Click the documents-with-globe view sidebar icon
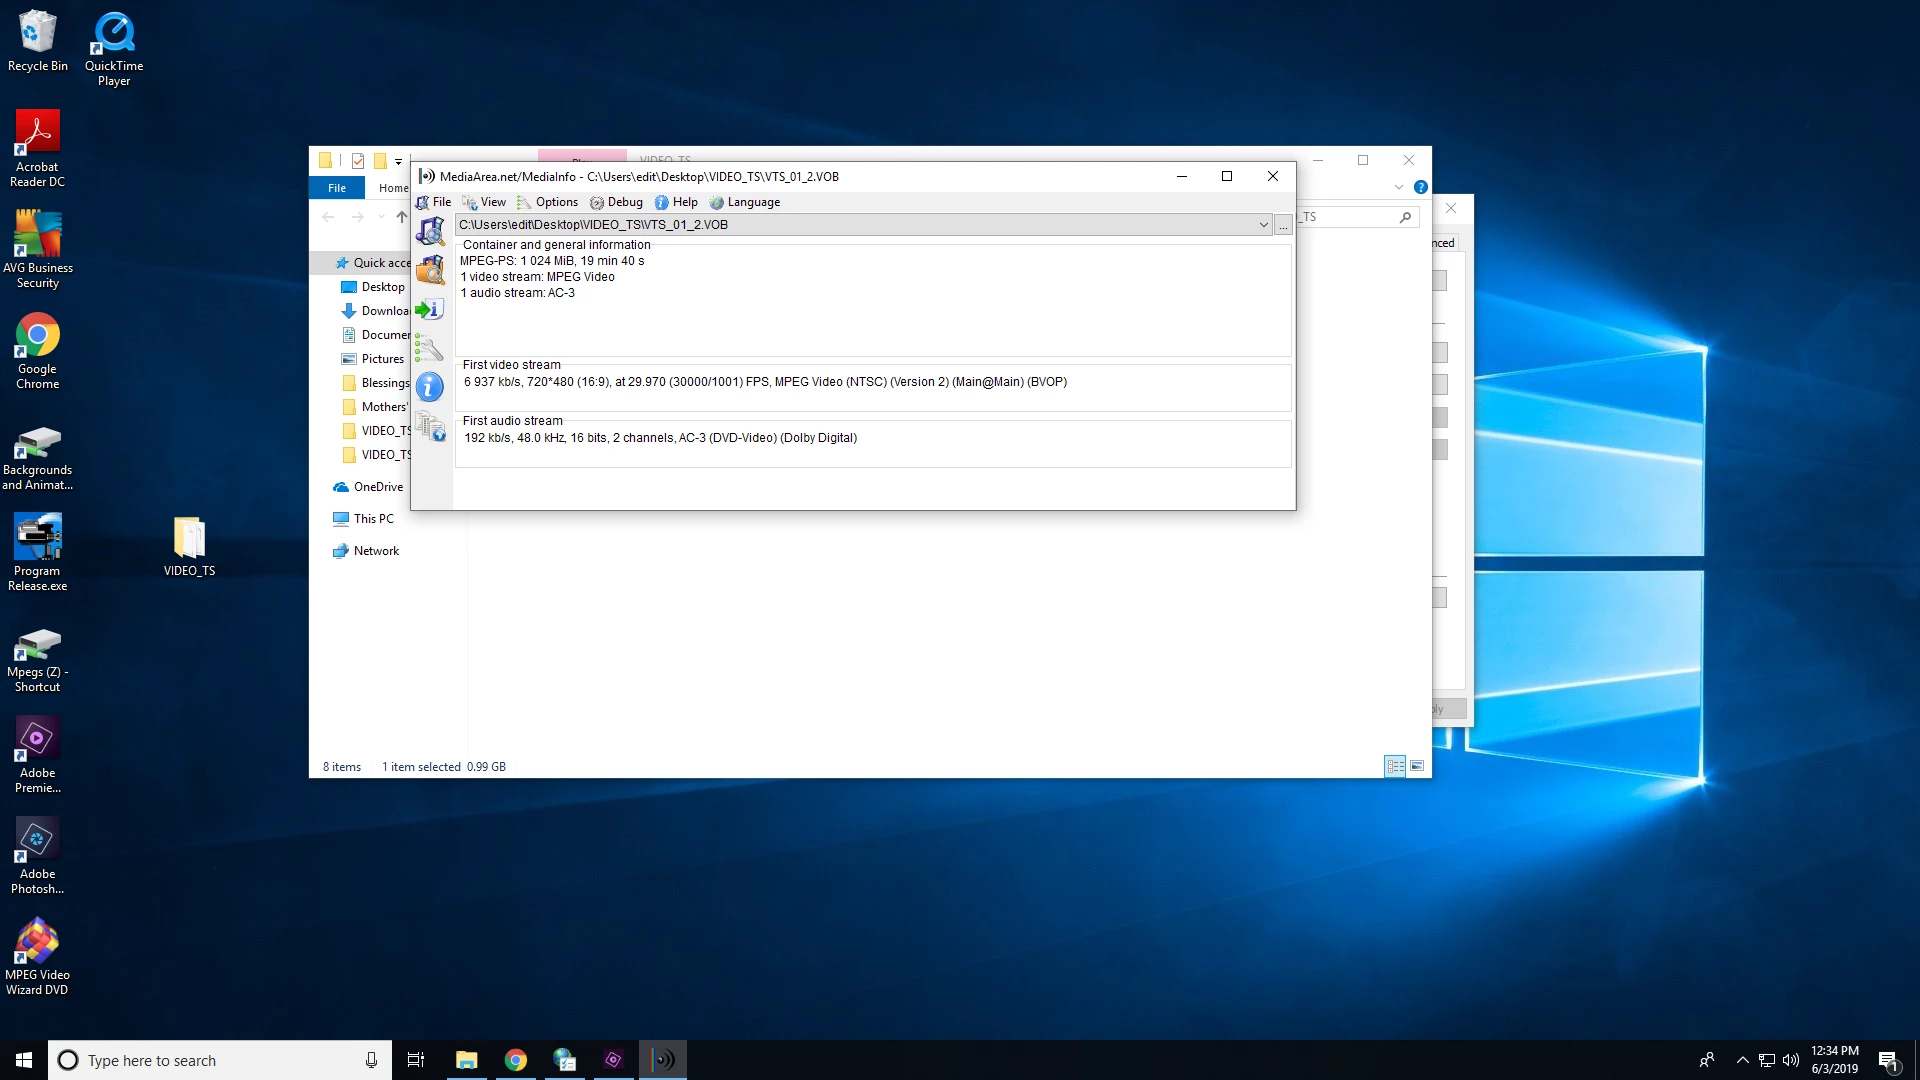The width and height of the screenshot is (1920, 1080). (x=430, y=428)
